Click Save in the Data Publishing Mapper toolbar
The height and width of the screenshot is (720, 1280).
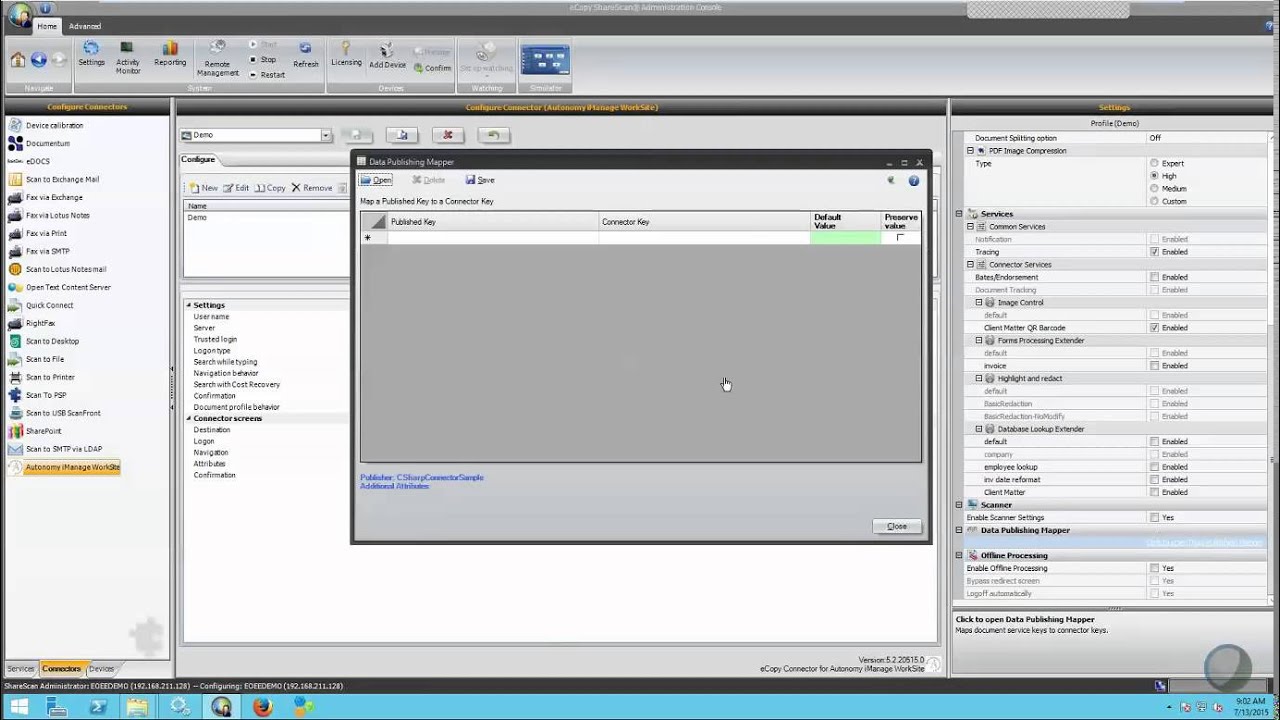point(480,180)
